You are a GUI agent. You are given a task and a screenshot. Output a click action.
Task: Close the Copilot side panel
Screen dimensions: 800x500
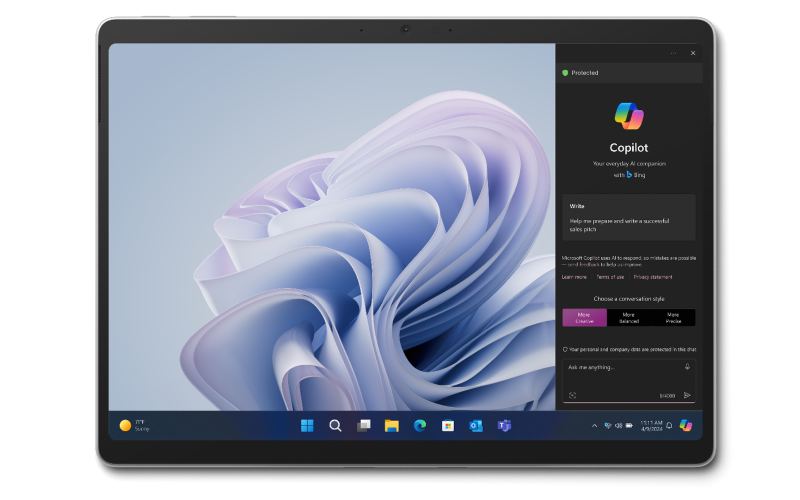[693, 53]
